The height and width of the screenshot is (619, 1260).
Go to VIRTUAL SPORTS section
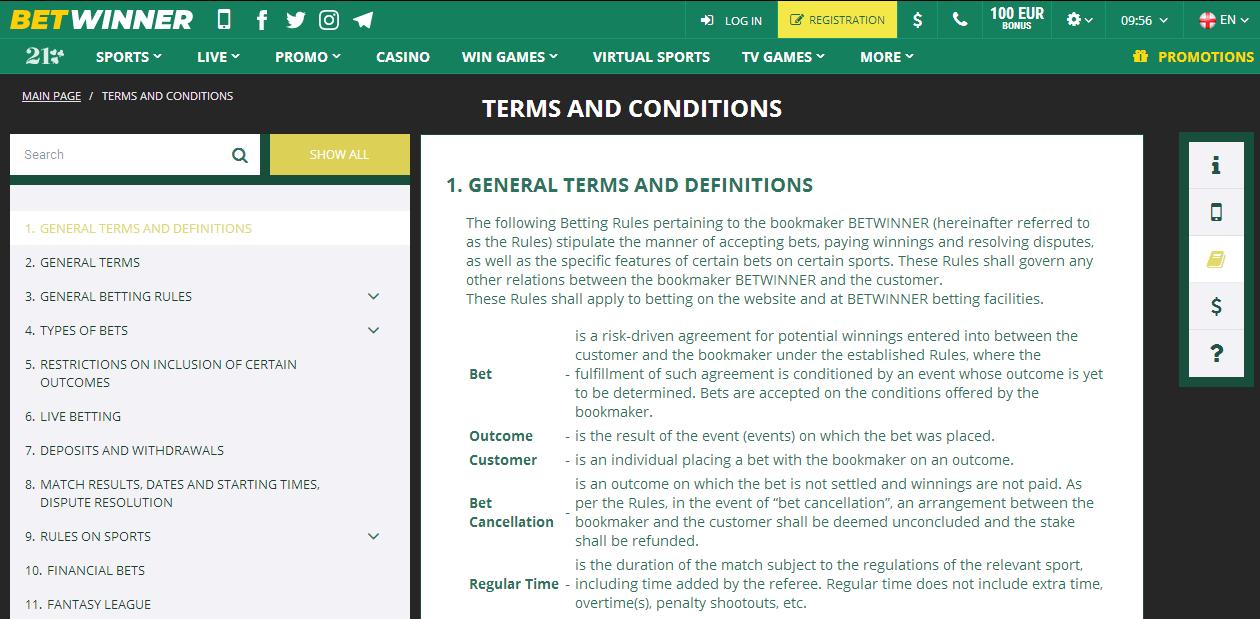651,57
